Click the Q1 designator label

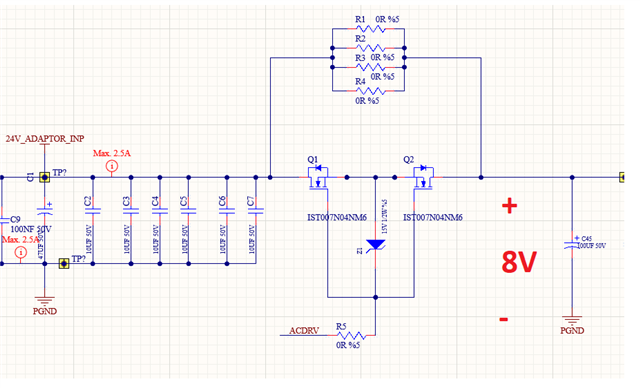(x=312, y=160)
